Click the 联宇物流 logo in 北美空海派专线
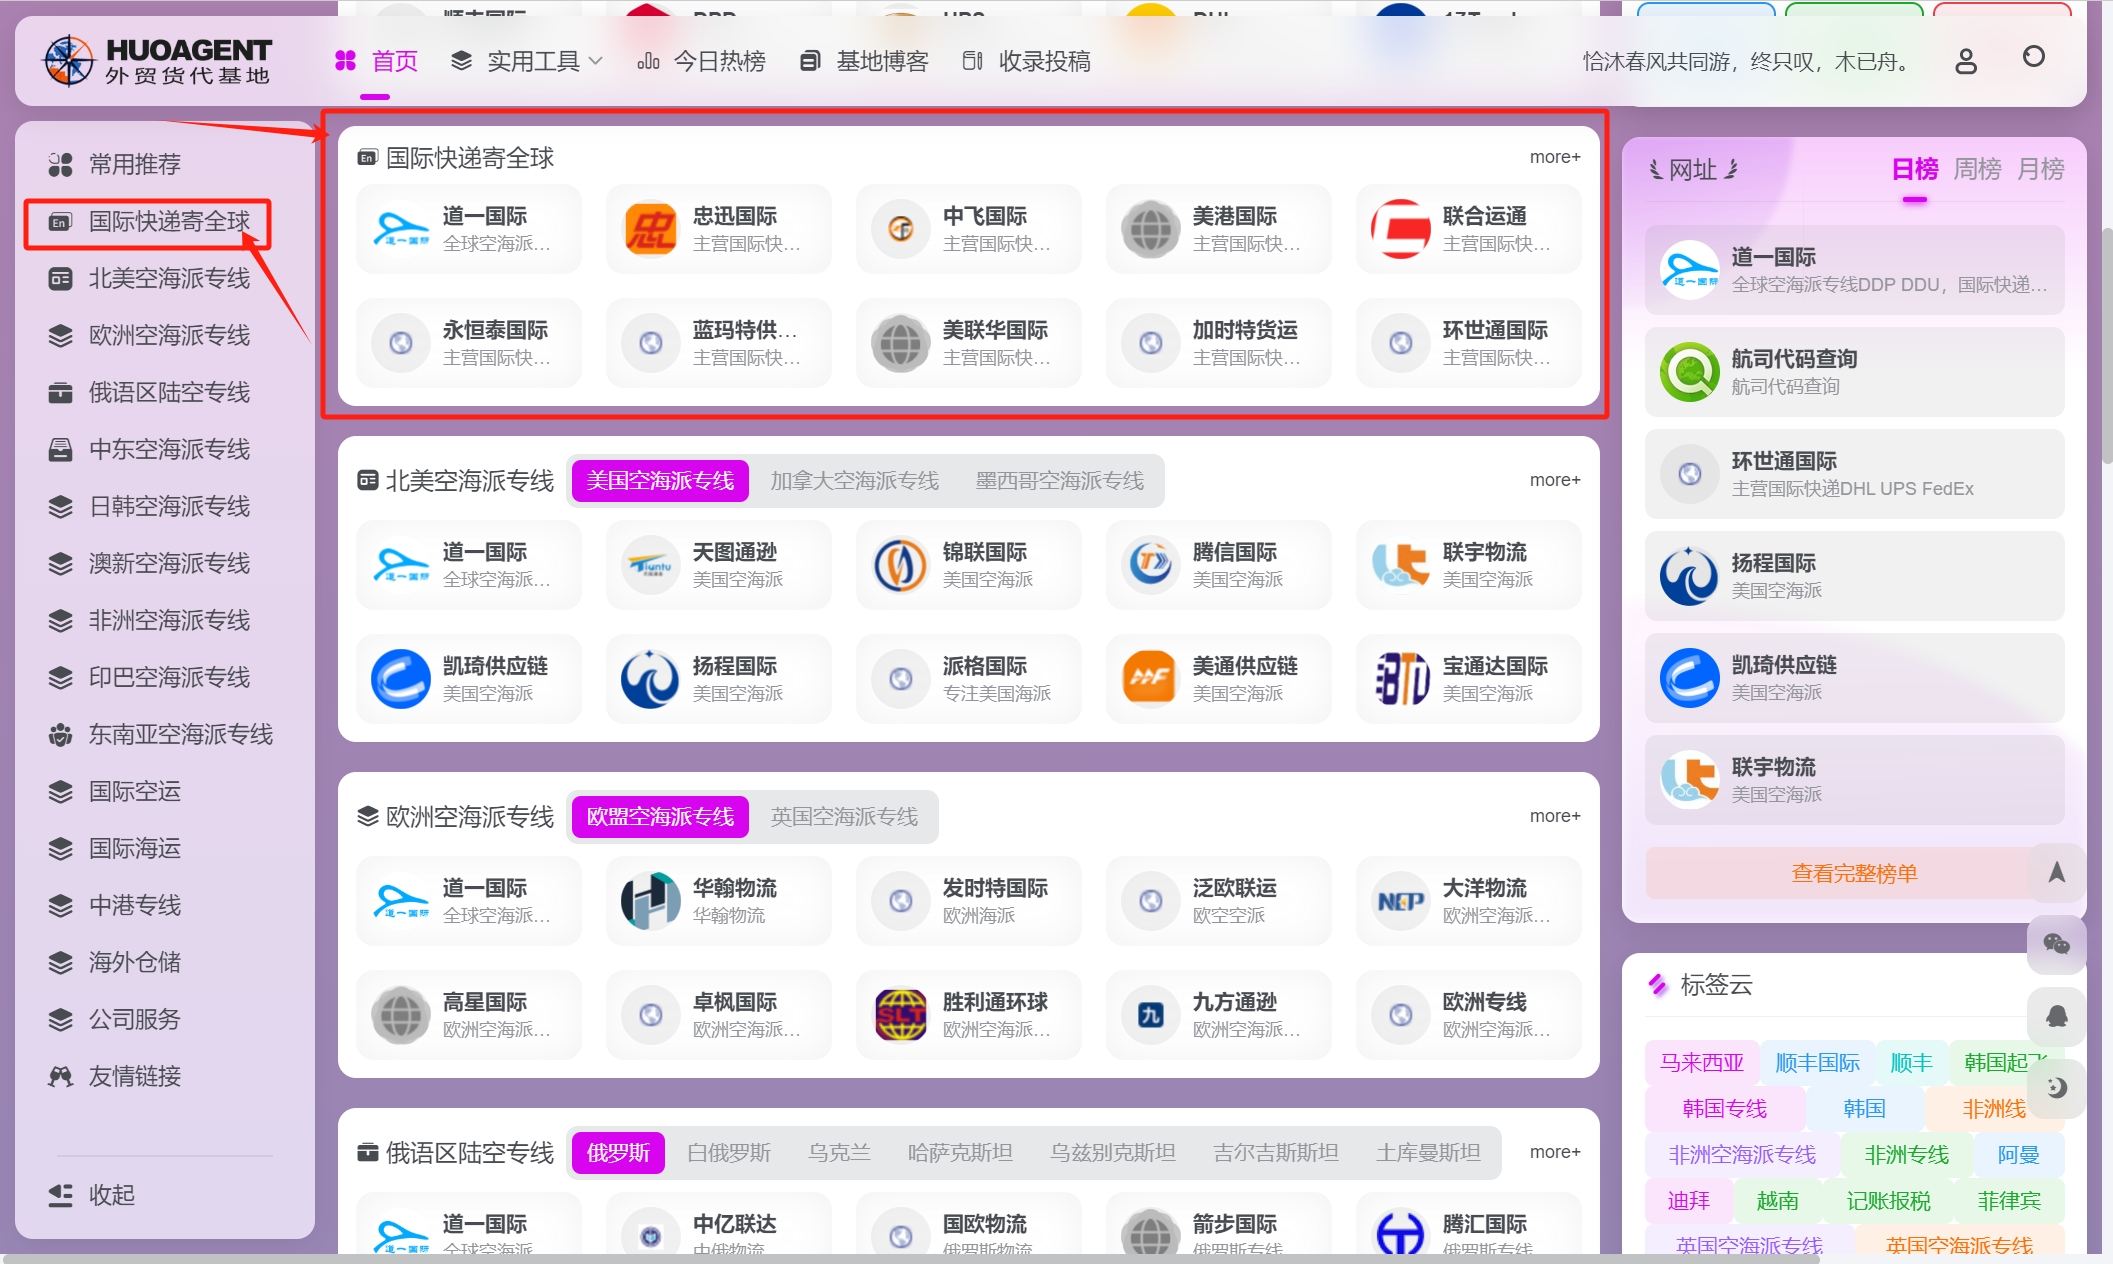 pyautogui.click(x=1401, y=565)
